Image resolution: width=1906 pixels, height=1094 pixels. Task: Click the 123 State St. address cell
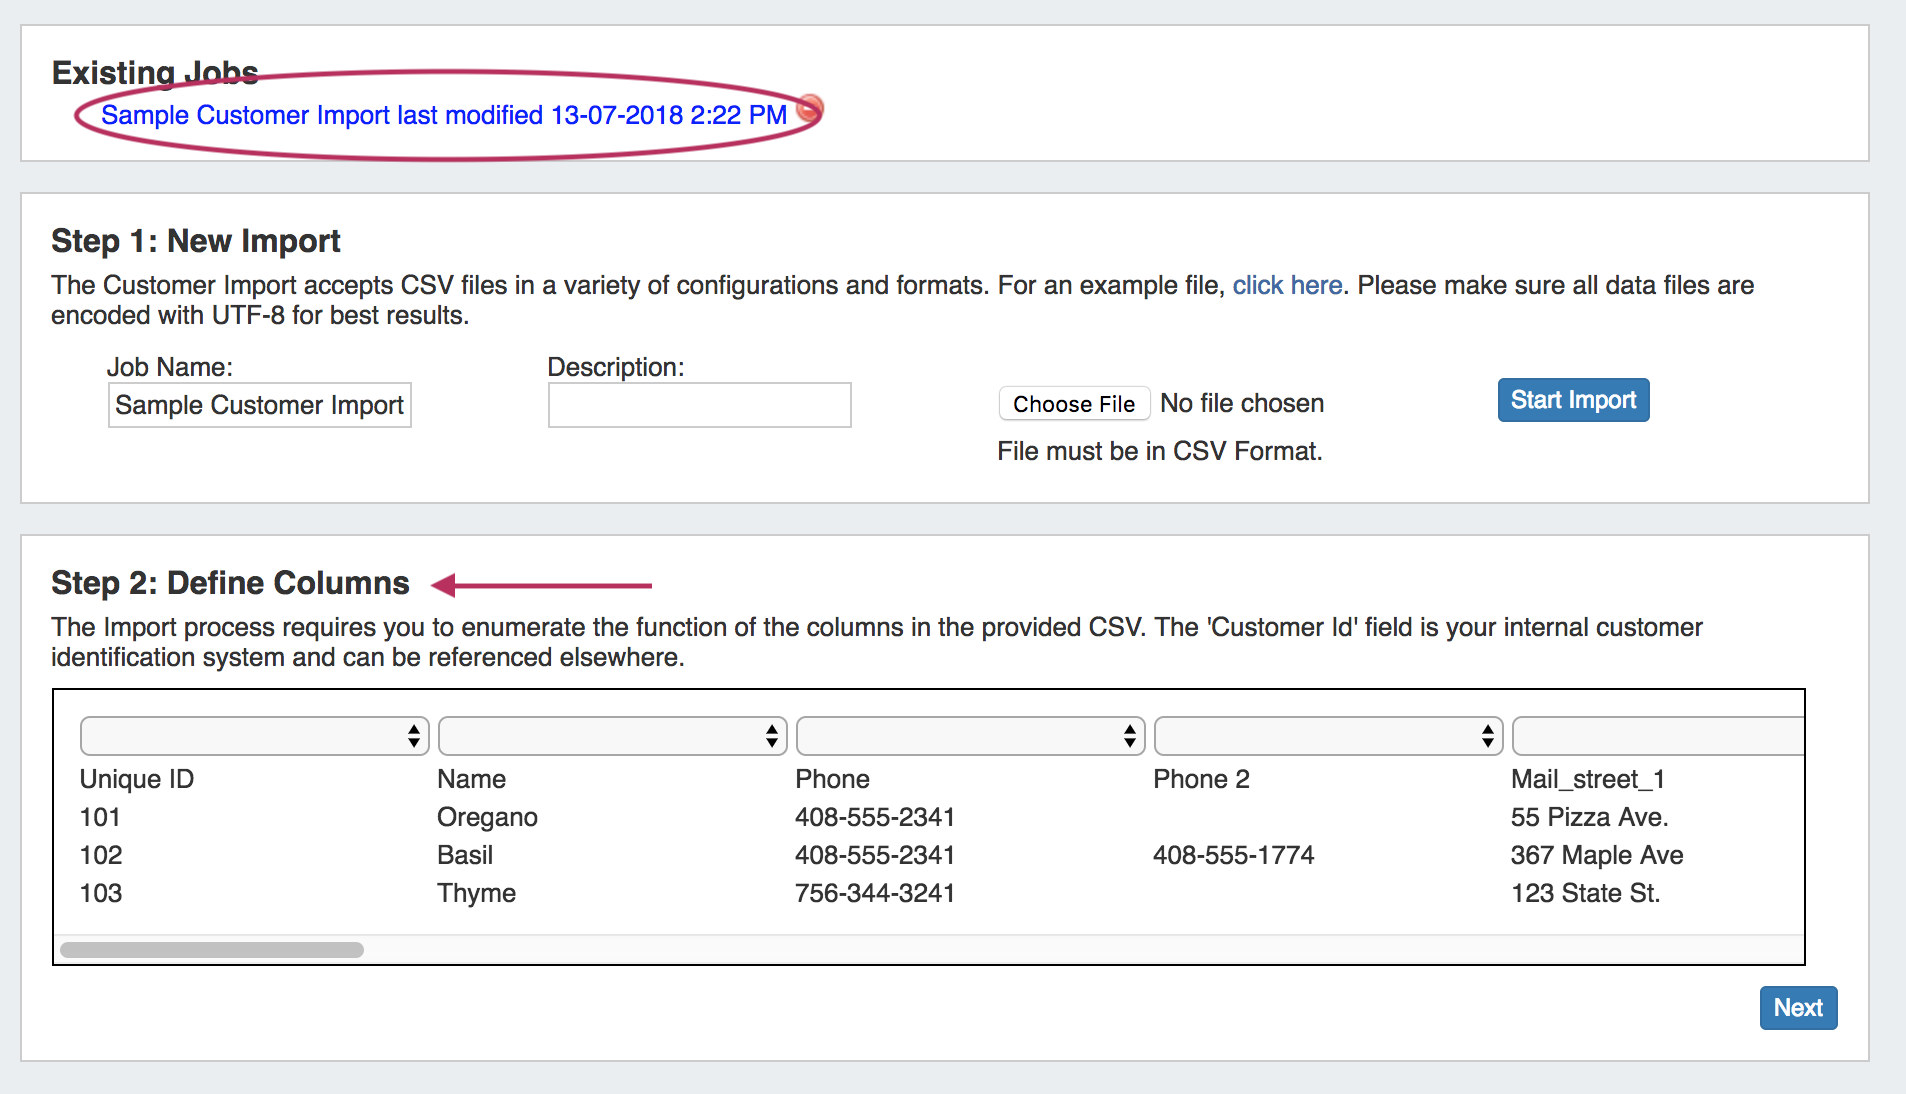(x=1585, y=894)
